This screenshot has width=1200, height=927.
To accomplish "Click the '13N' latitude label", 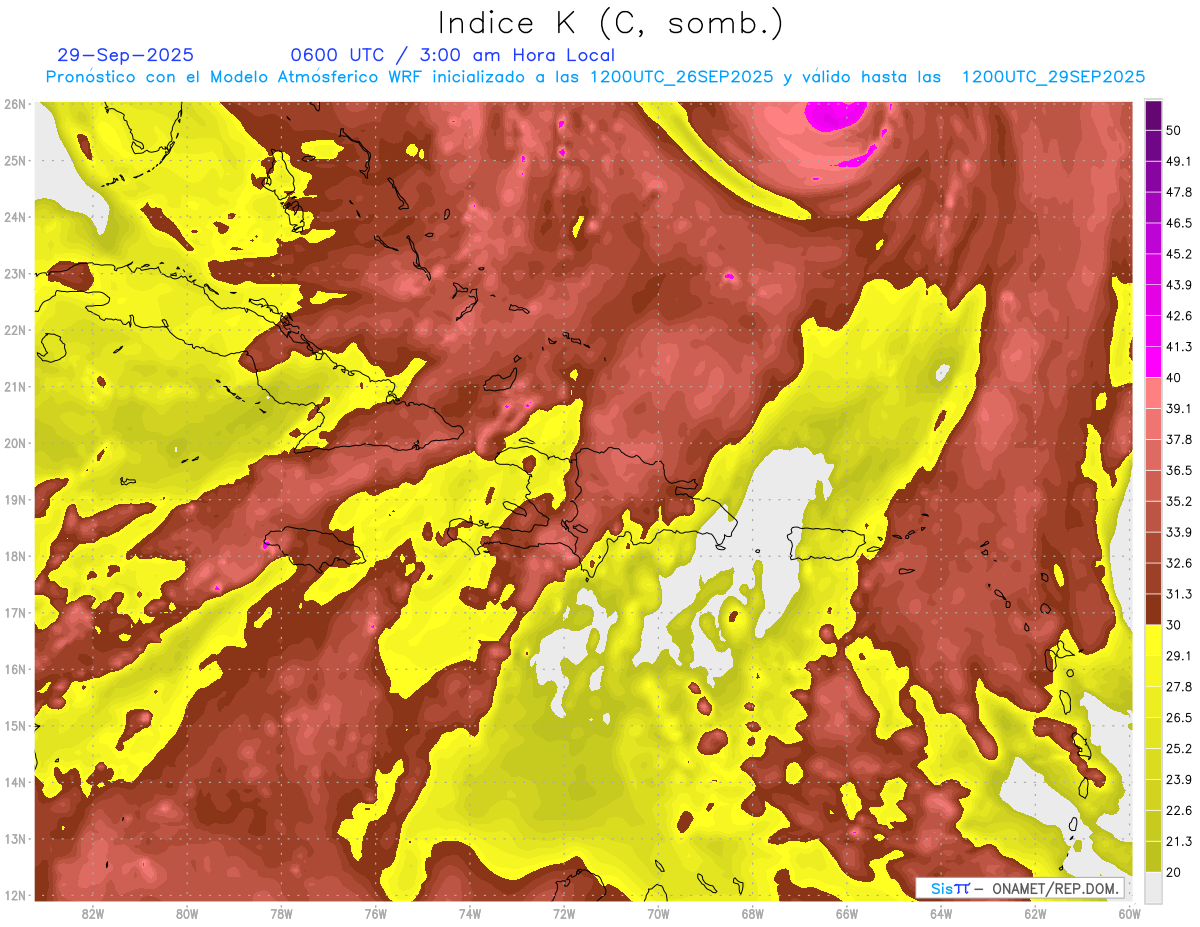I will 14,838.
